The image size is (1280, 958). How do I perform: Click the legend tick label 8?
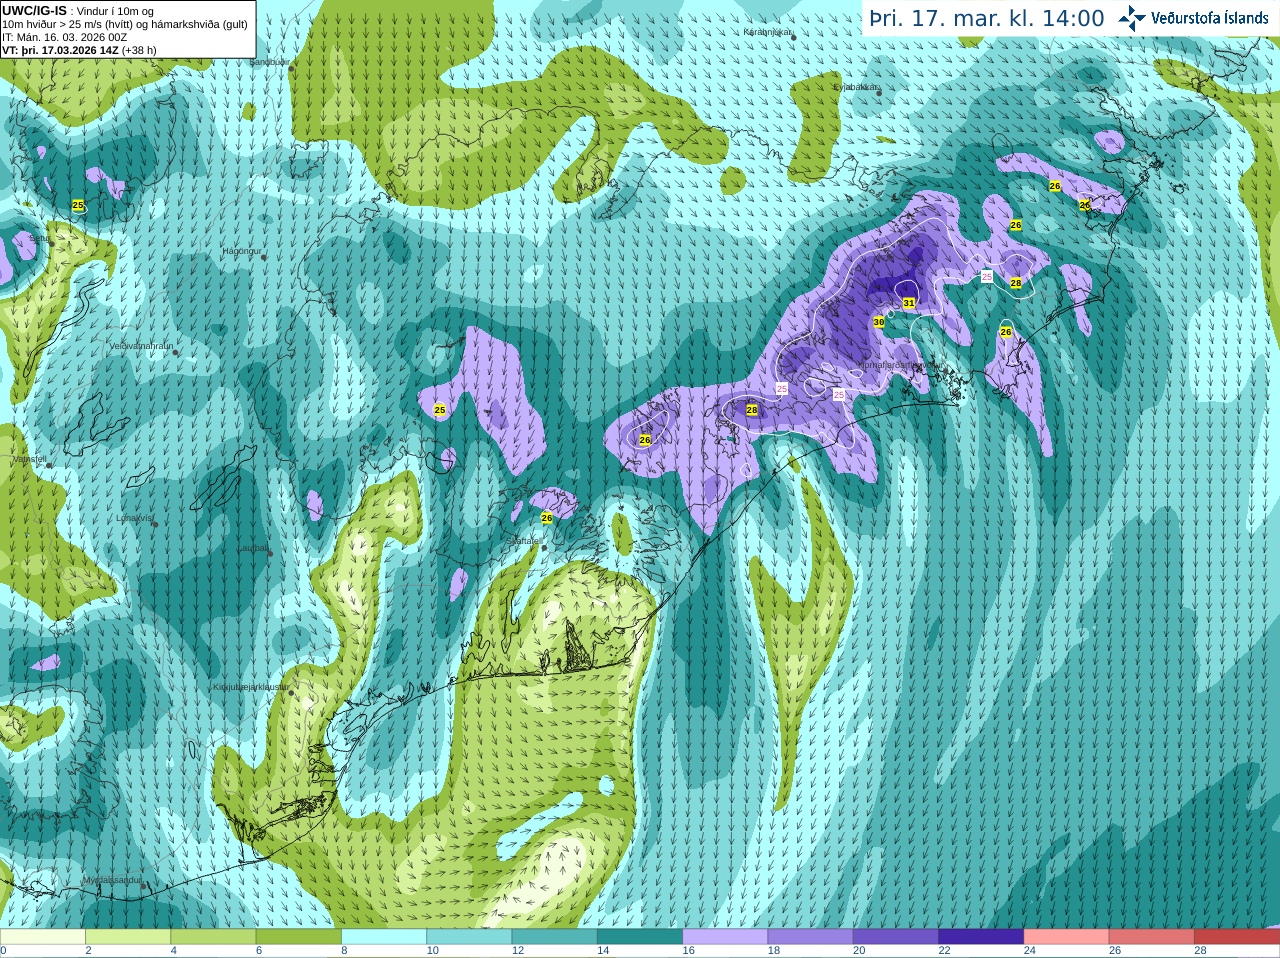click(344, 951)
